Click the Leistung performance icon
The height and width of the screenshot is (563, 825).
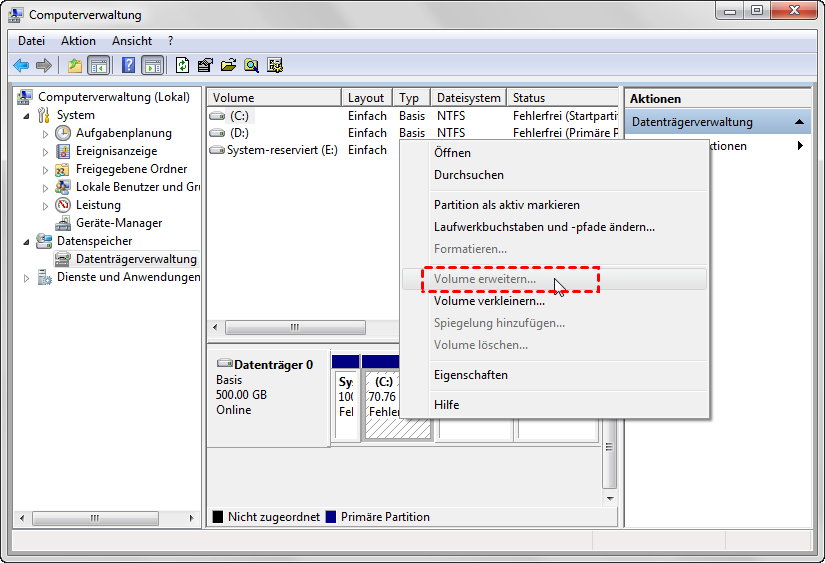pos(63,205)
